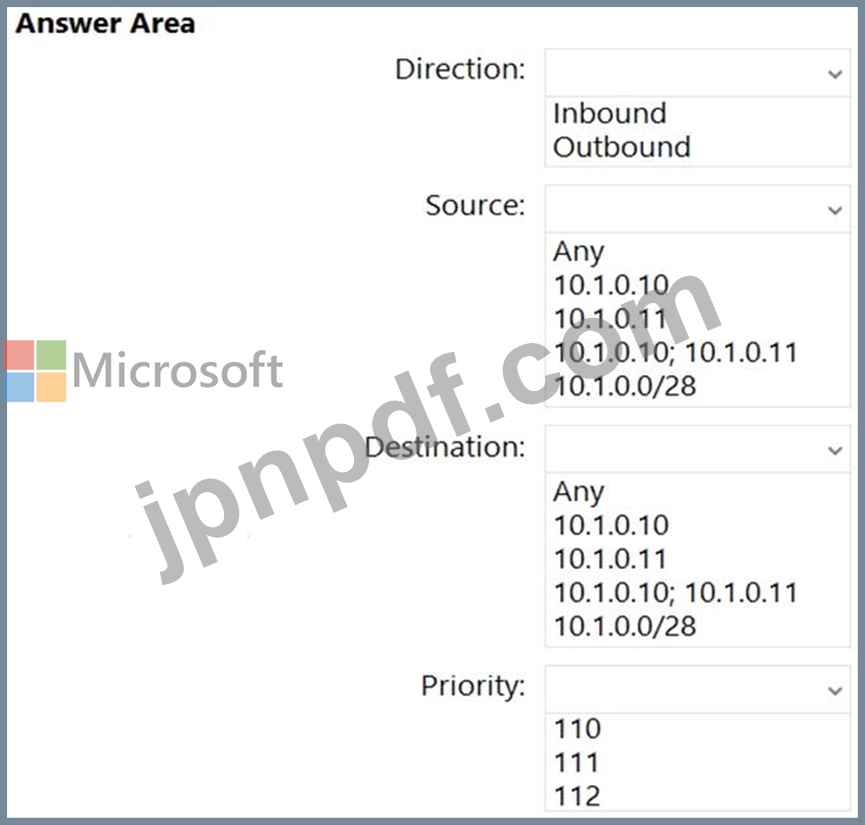Choose 10.1.0.11 under Source
The width and height of the screenshot is (865, 825).
point(610,319)
